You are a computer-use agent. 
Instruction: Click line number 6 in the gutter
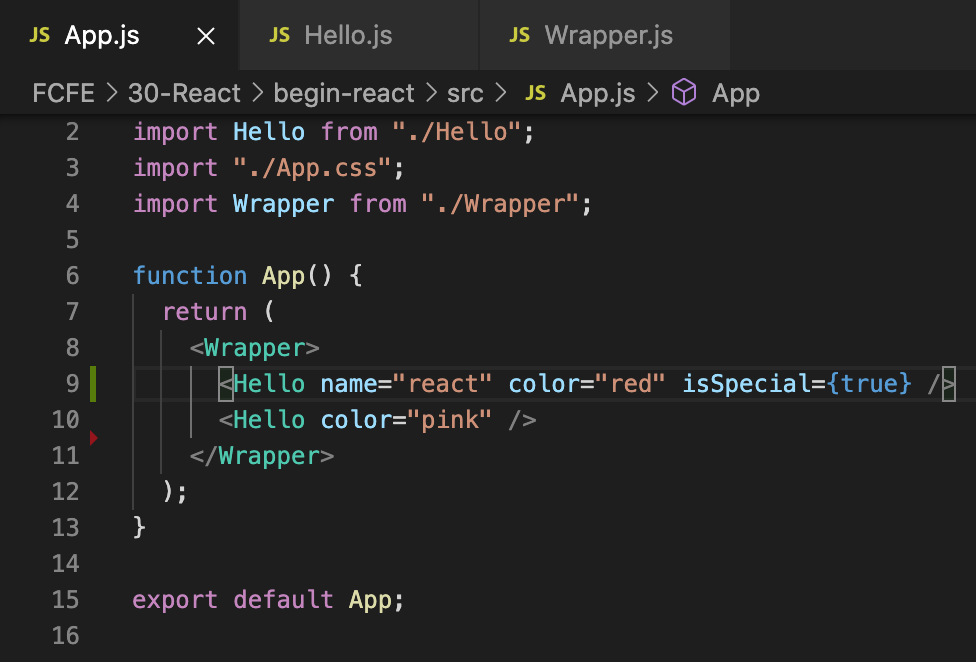coord(73,276)
